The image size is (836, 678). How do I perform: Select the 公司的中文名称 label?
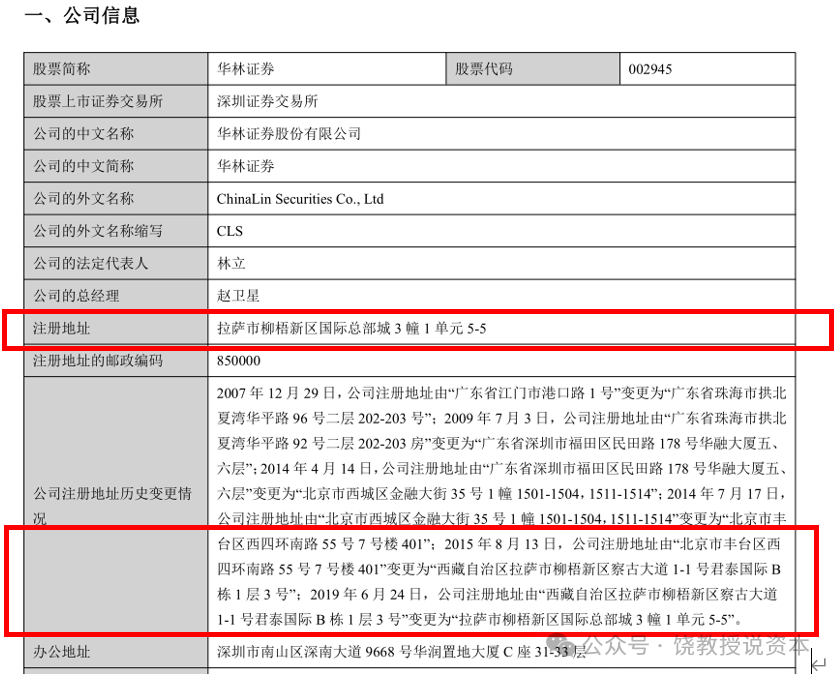(83, 134)
